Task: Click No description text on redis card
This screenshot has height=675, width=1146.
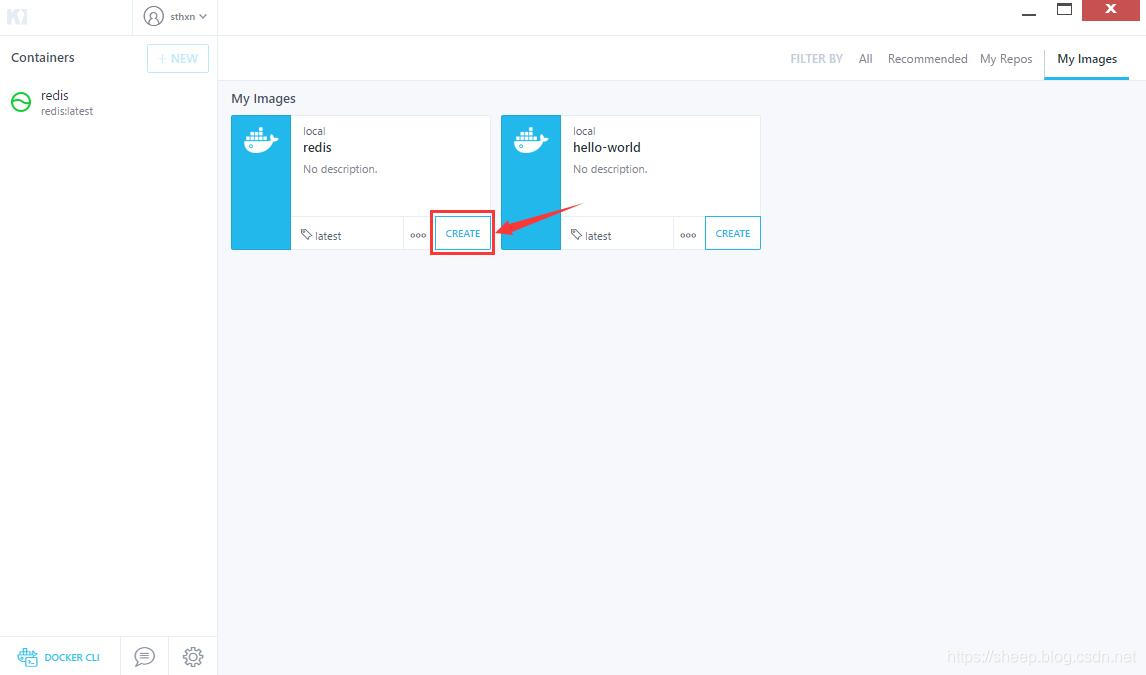Action: point(340,169)
